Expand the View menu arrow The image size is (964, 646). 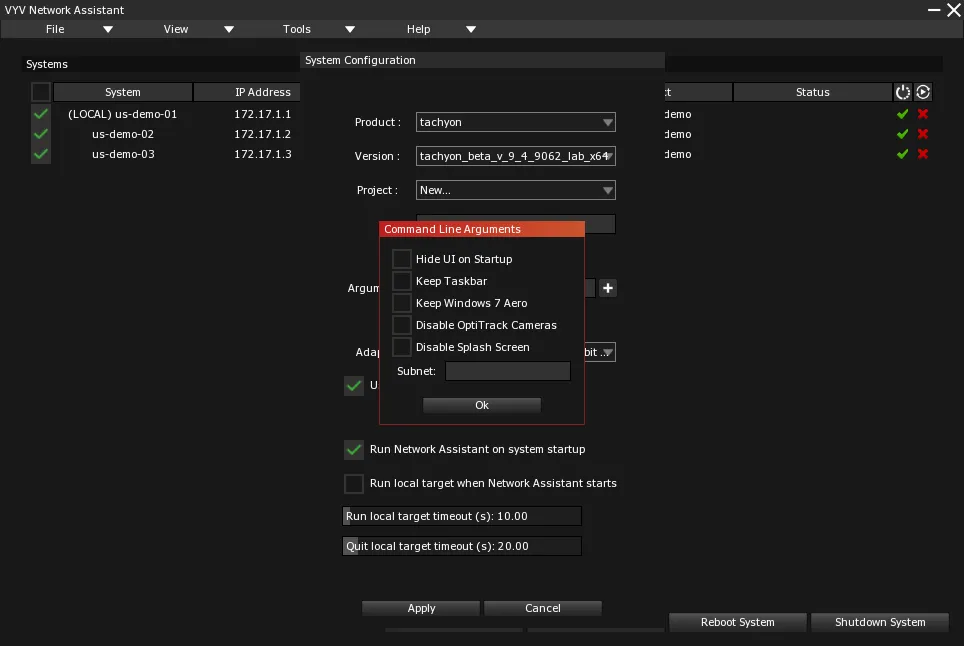coord(229,30)
